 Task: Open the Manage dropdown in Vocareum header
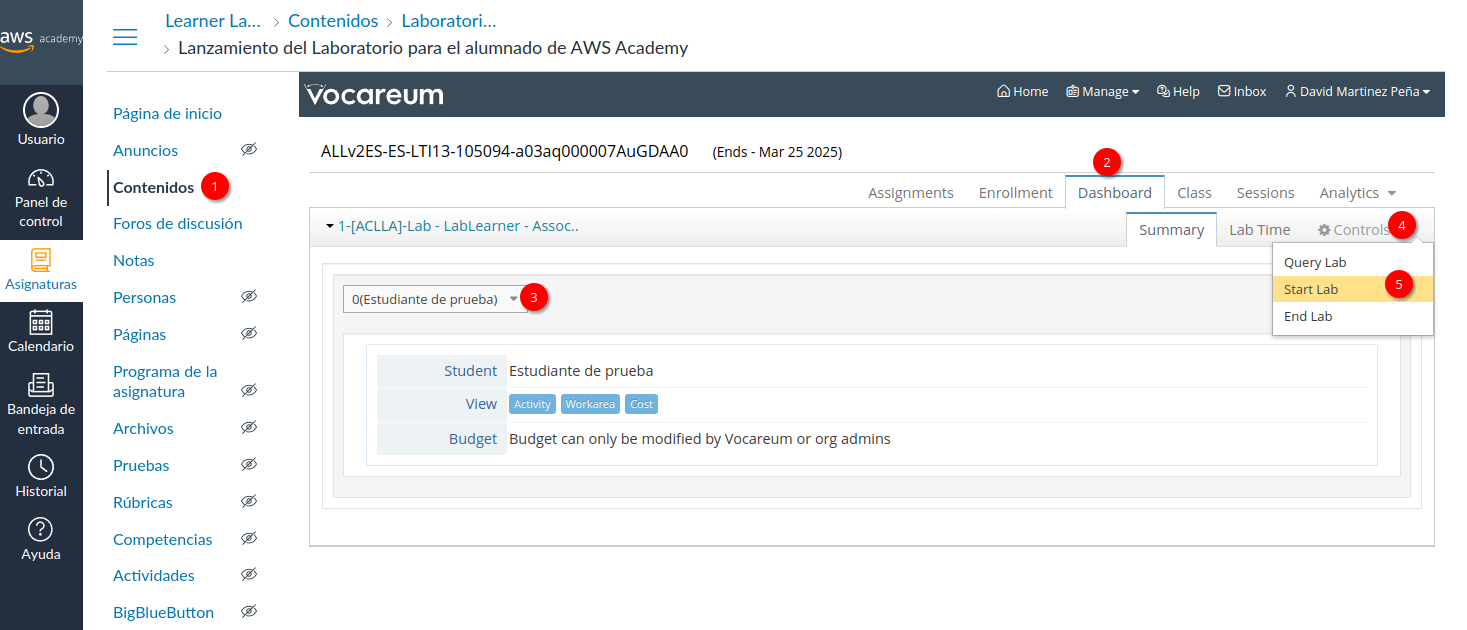pyautogui.click(x=1103, y=91)
